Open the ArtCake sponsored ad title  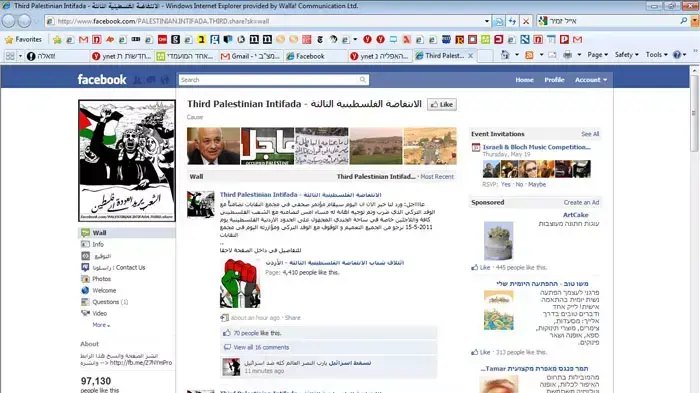pyautogui.click(x=575, y=215)
